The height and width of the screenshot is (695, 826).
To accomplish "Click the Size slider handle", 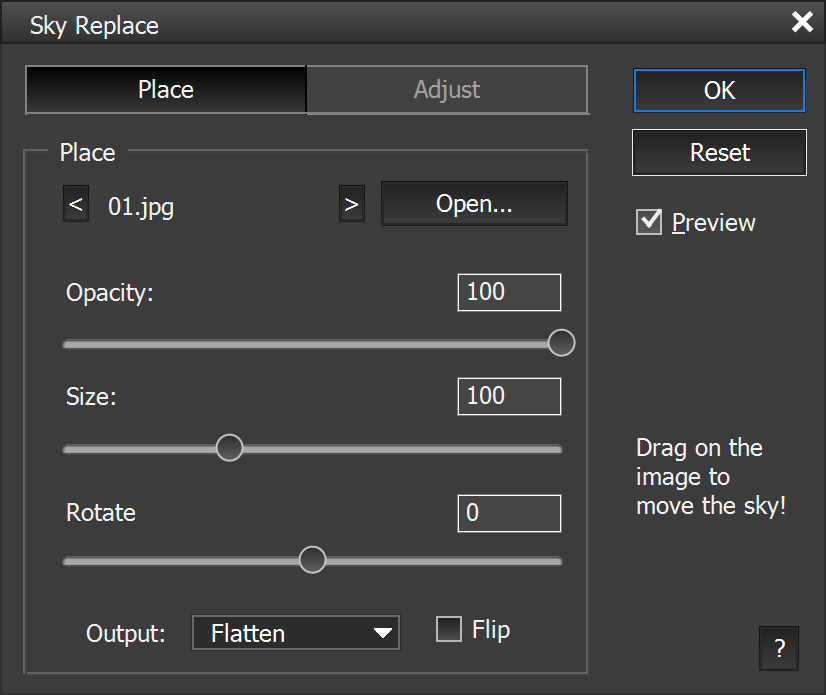I will 230,448.
